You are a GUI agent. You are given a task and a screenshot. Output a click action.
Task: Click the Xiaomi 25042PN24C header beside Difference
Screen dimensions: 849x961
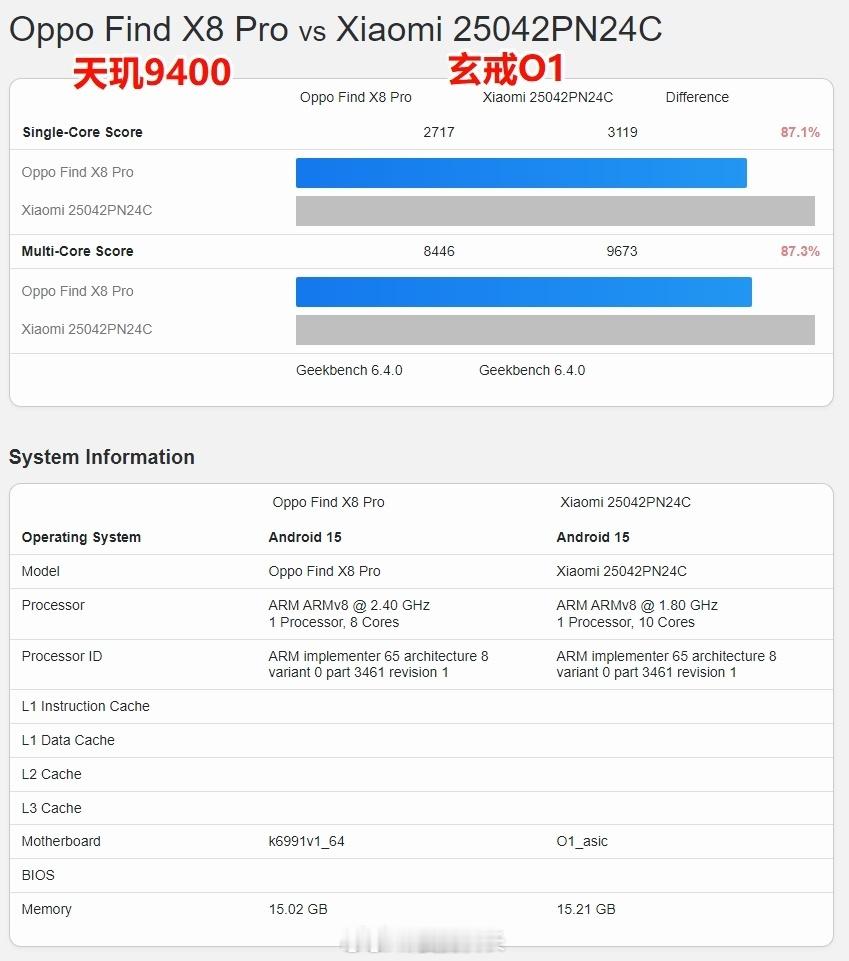pos(547,97)
